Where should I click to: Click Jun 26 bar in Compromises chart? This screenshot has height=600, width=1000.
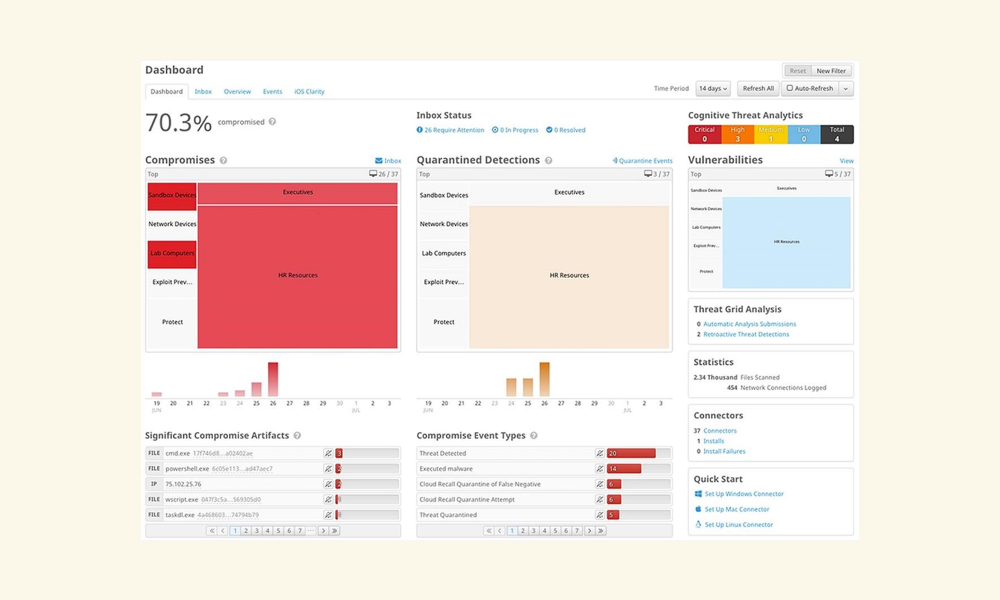point(273,379)
